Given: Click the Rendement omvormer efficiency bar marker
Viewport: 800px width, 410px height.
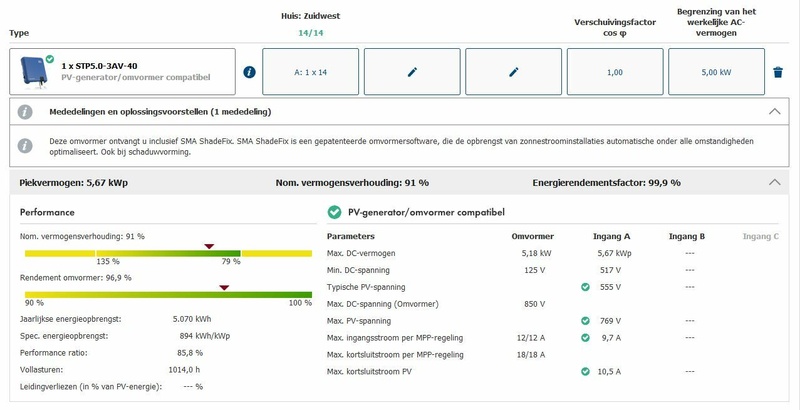Looking at the screenshot, I should pyautogui.click(x=224, y=288).
